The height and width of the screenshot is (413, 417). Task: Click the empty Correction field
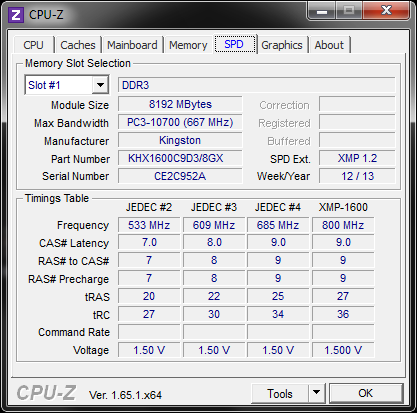click(357, 104)
